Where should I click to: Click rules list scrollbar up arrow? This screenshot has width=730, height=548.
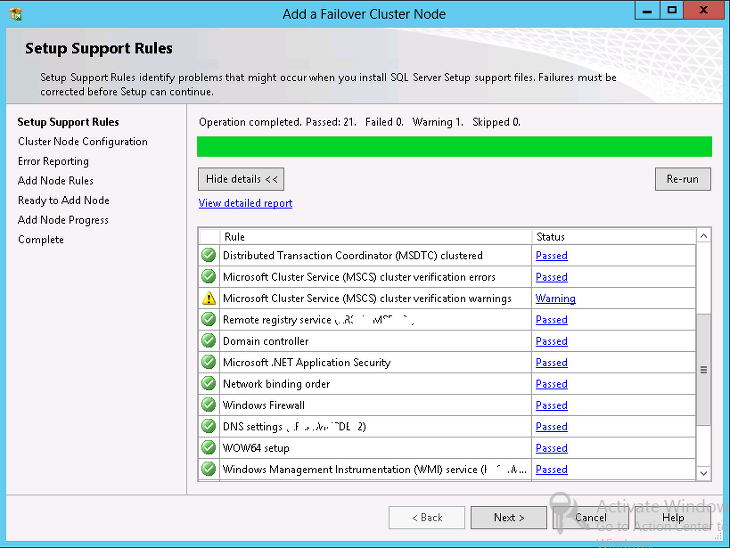click(703, 236)
